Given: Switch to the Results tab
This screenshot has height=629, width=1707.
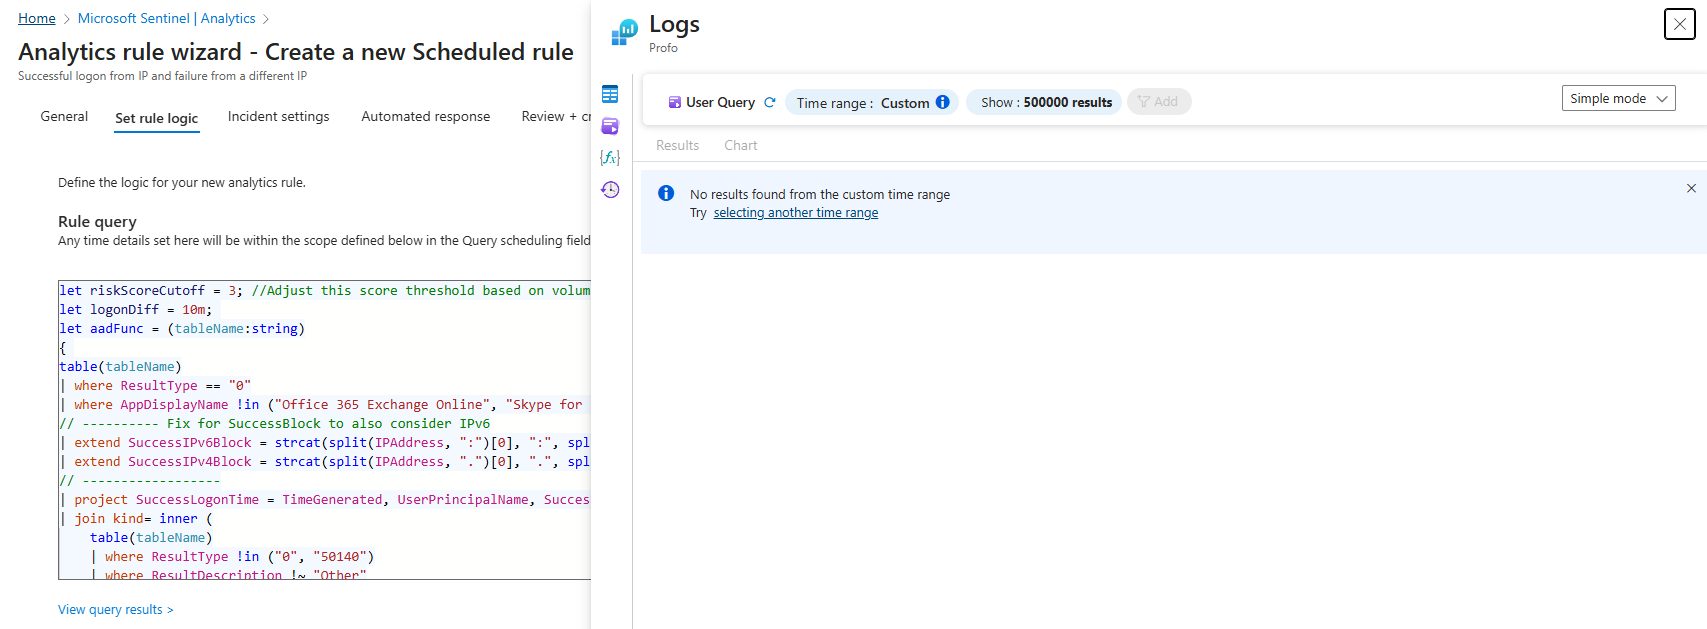Looking at the screenshot, I should [678, 145].
